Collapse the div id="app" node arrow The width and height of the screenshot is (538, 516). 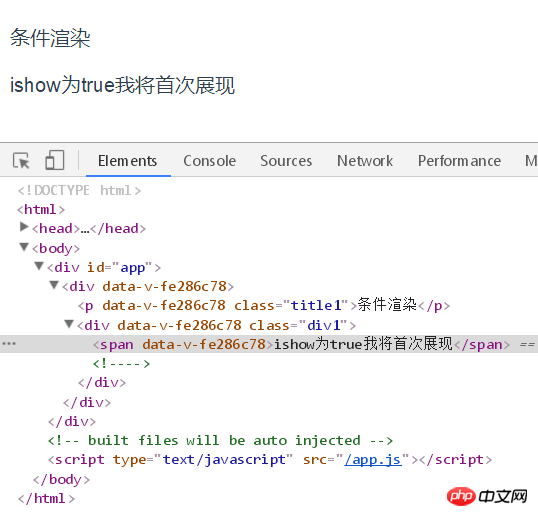(39, 266)
